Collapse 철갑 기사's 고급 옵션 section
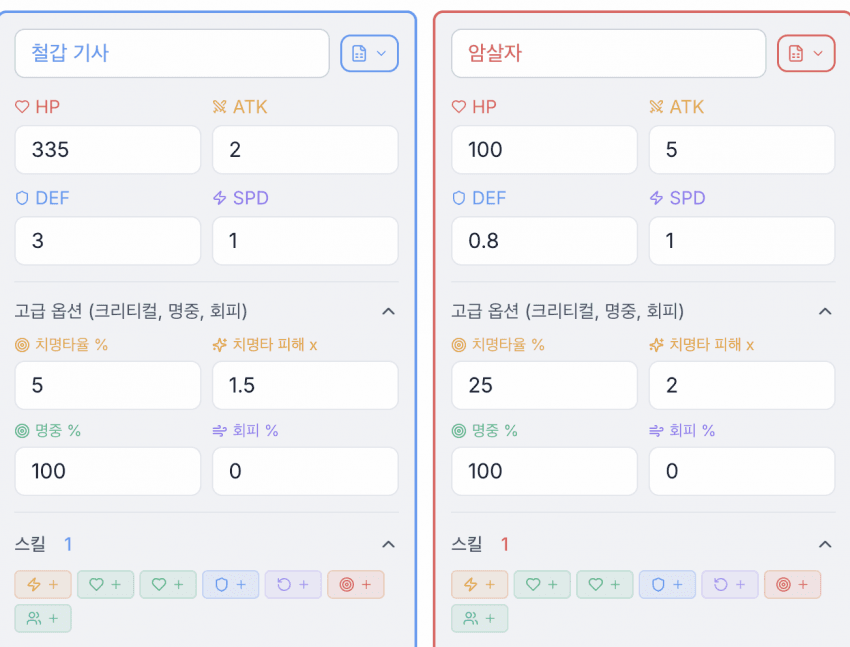Image resolution: width=850 pixels, height=647 pixels. 388,311
